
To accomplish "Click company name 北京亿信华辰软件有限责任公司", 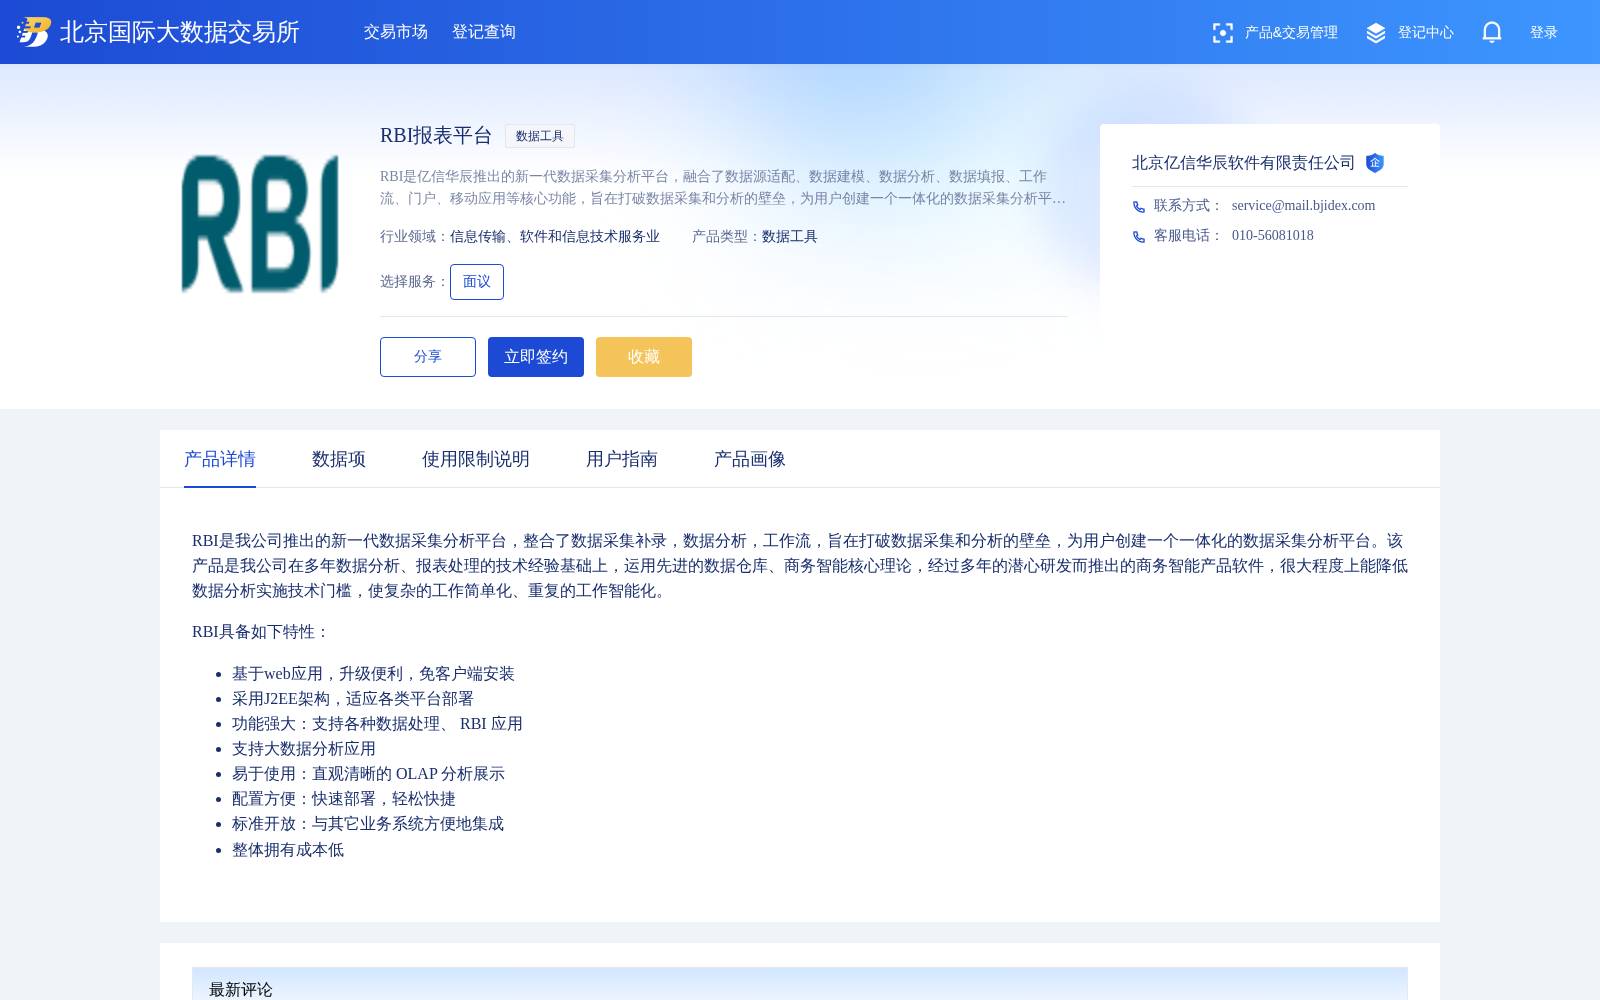I will pos(1243,163).
